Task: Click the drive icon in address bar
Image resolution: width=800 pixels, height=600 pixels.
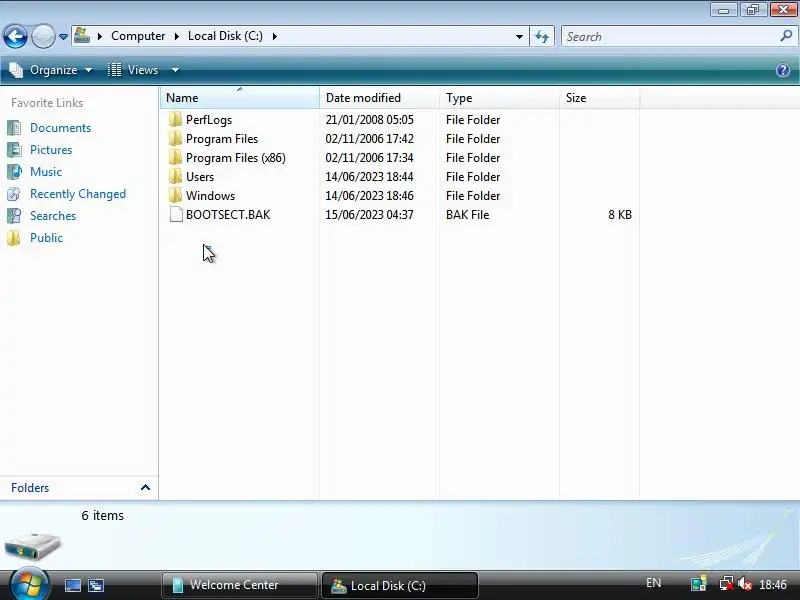Action: 82,36
